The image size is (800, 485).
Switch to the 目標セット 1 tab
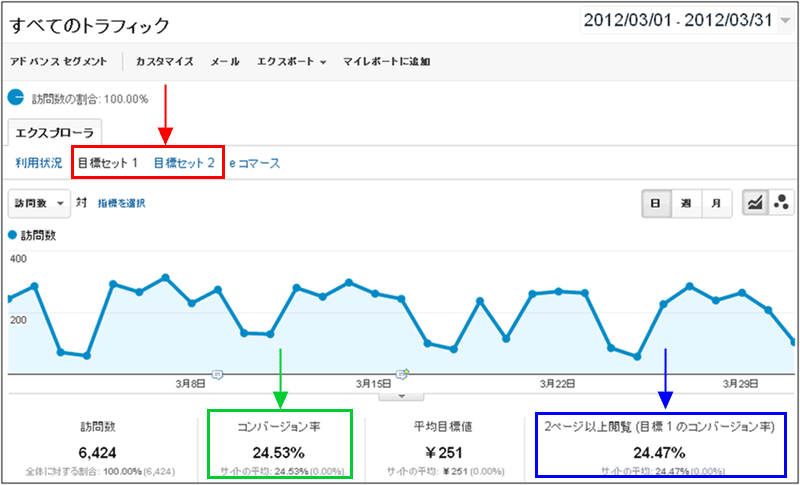point(108,162)
